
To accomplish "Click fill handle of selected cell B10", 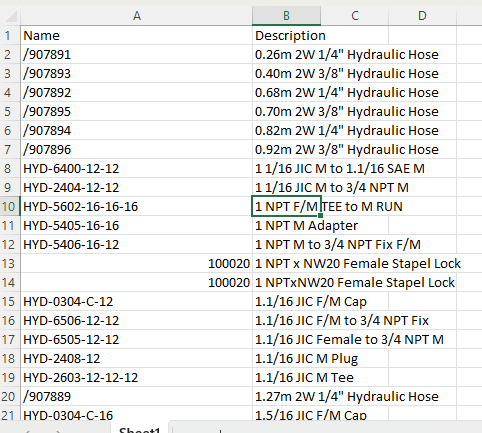I will pos(320,215).
